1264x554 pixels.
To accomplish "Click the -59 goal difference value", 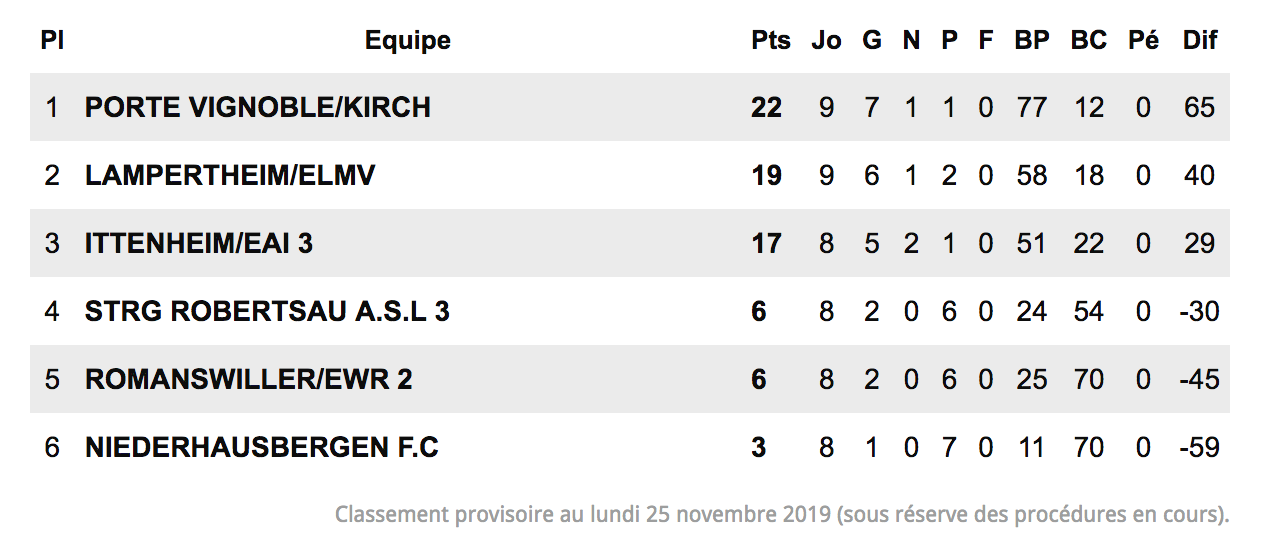I will click(1198, 447).
